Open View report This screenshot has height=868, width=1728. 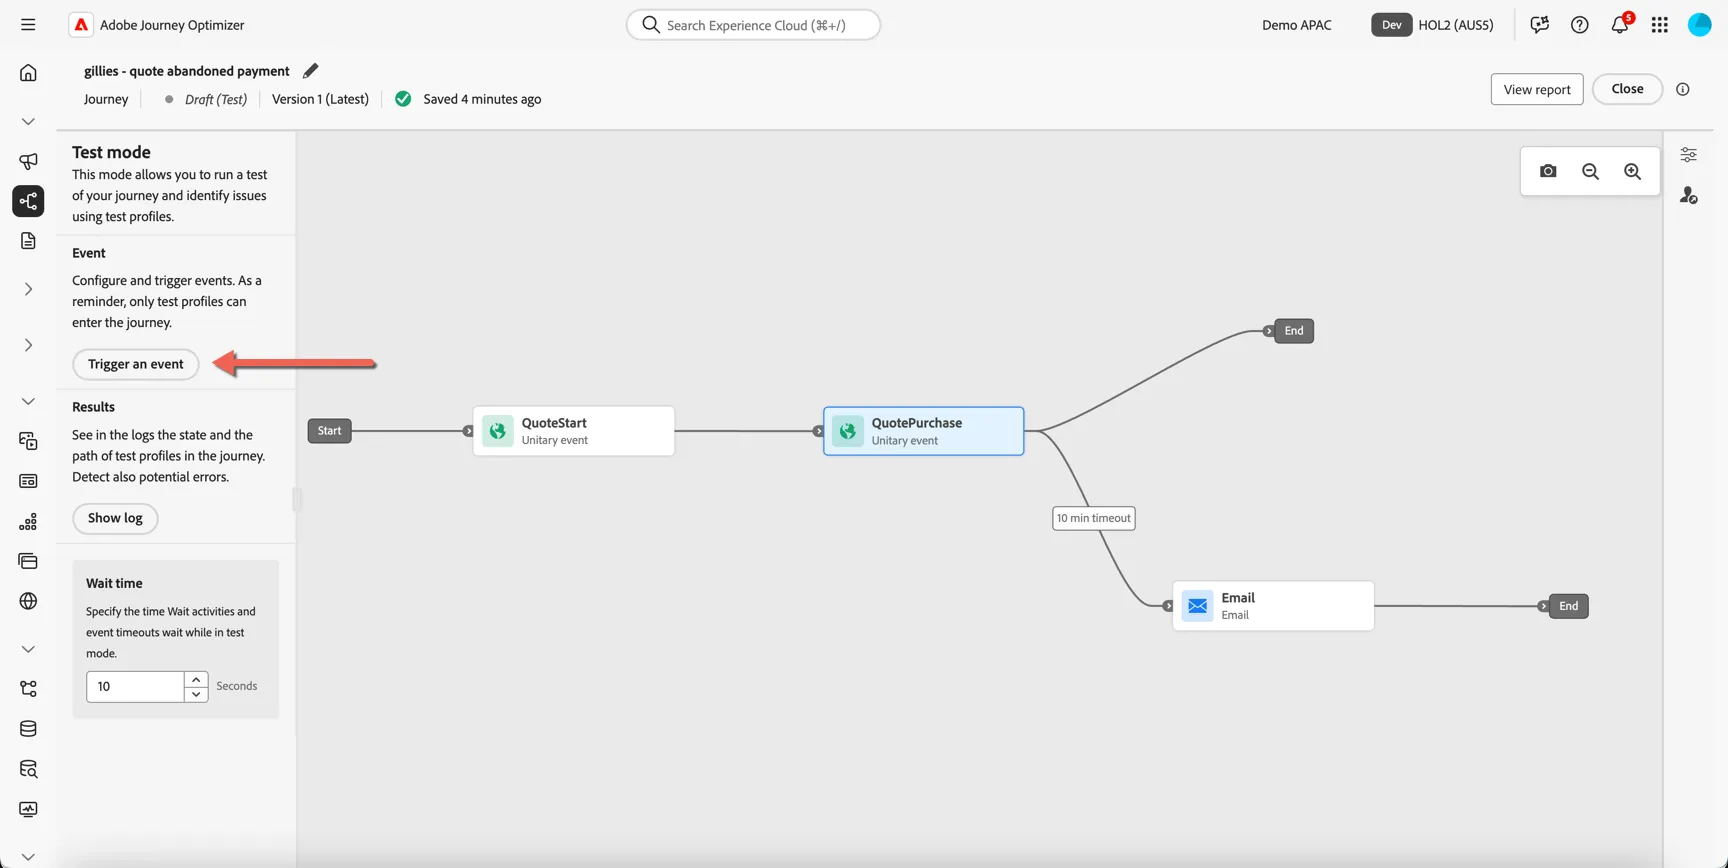tap(1537, 89)
